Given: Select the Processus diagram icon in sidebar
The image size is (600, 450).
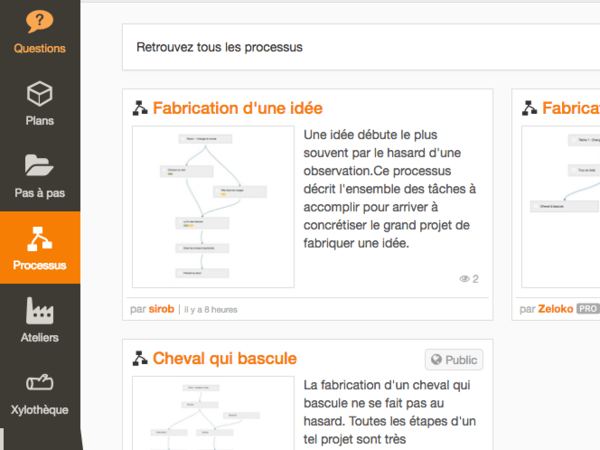Looking at the screenshot, I should point(40,238).
